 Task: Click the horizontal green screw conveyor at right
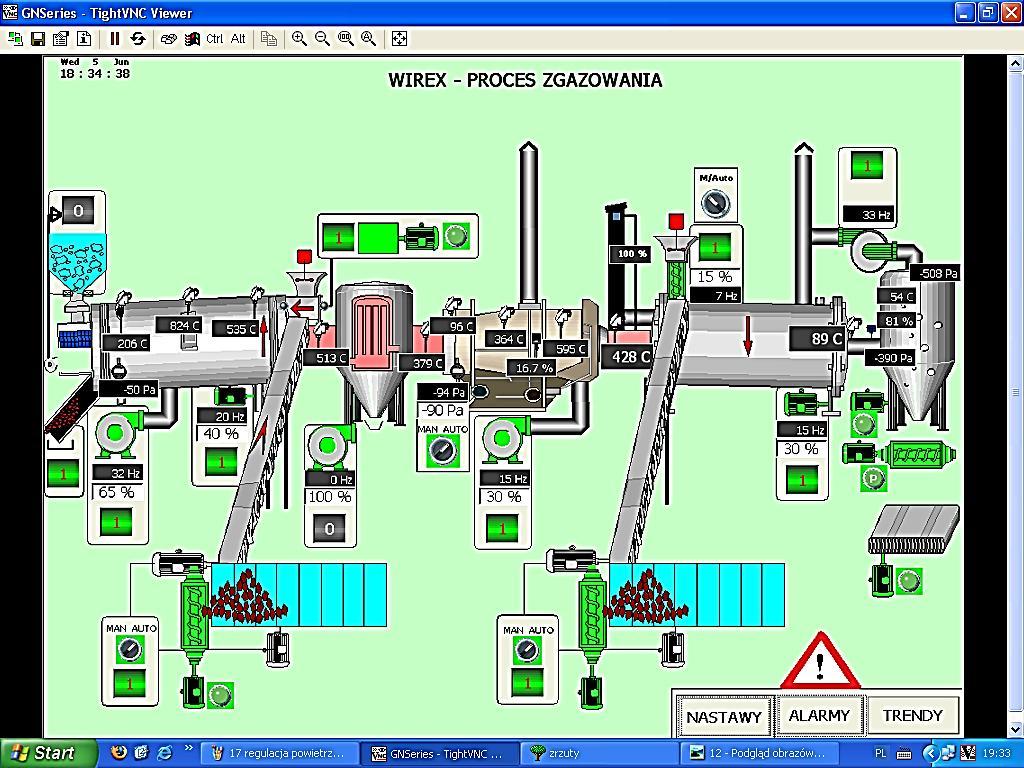point(918,455)
